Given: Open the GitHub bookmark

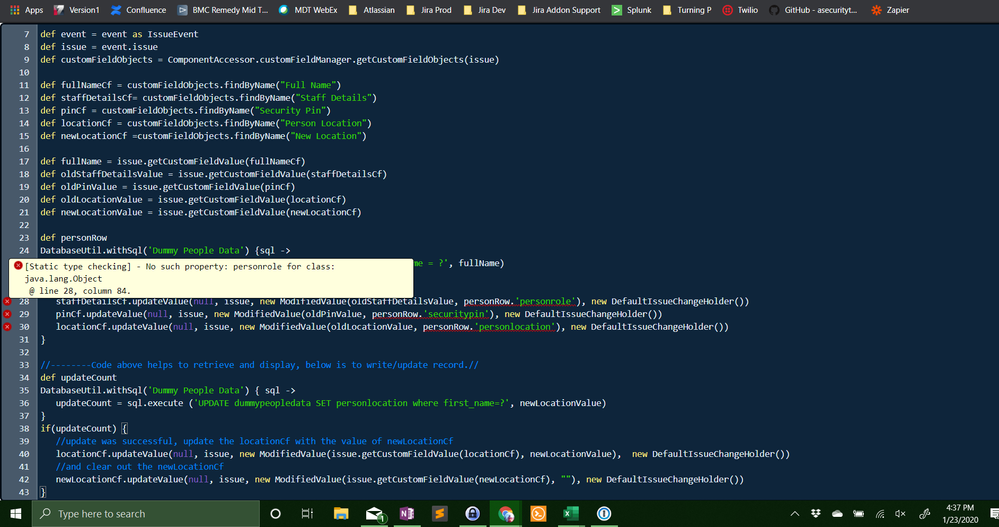Looking at the screenshot, I should click(x=813, y=10).
